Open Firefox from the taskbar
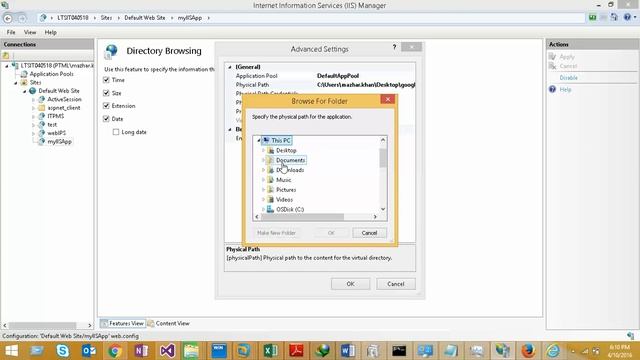640x360 pixels. point(528,351)
